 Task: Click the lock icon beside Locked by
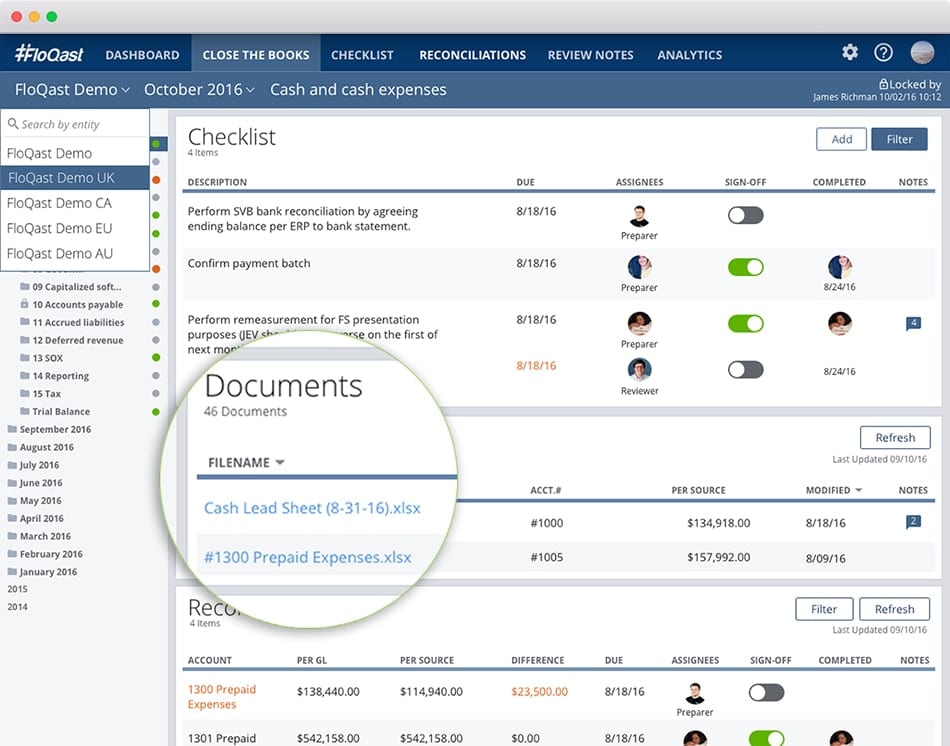pyautogui.click(x=883, y=84)
